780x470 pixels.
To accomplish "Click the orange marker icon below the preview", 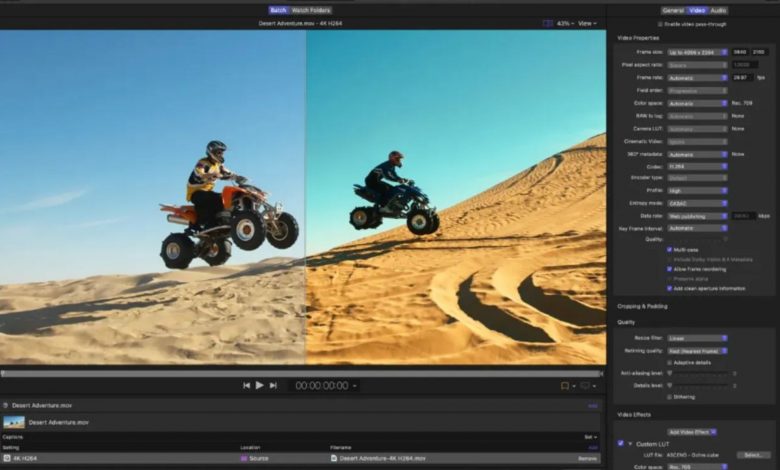I will [x=565, y=385].
